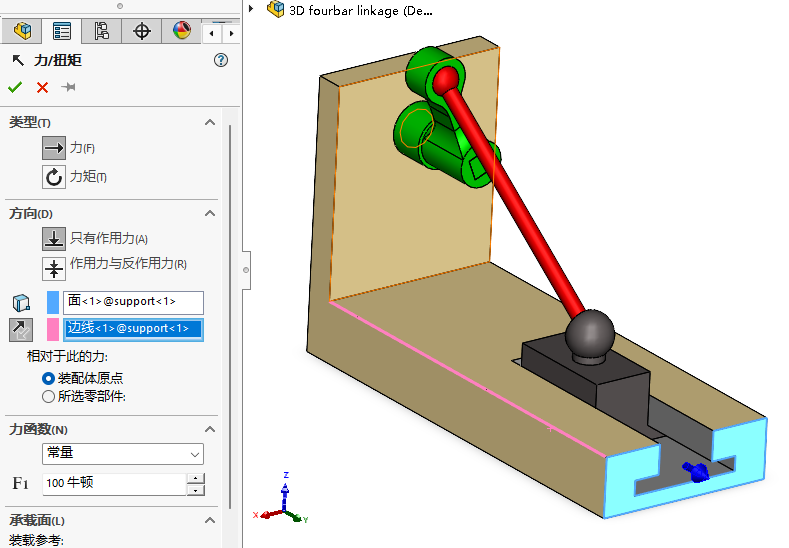Cancel with the red X icon
The height and width of the screenshot is (548, 789).
(42, 88)
